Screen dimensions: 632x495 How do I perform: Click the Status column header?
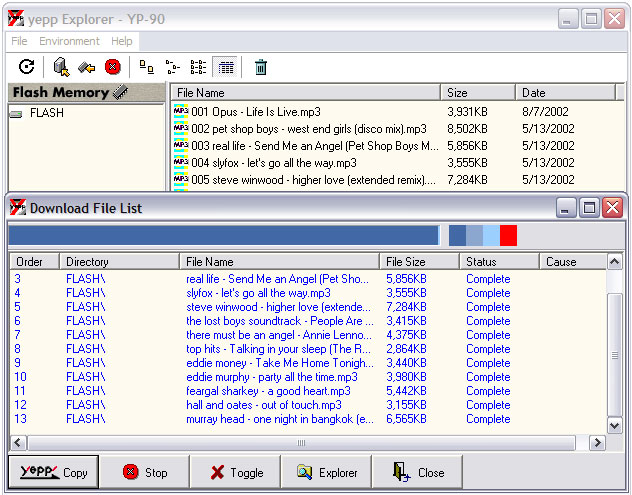(x=499, y=262)
